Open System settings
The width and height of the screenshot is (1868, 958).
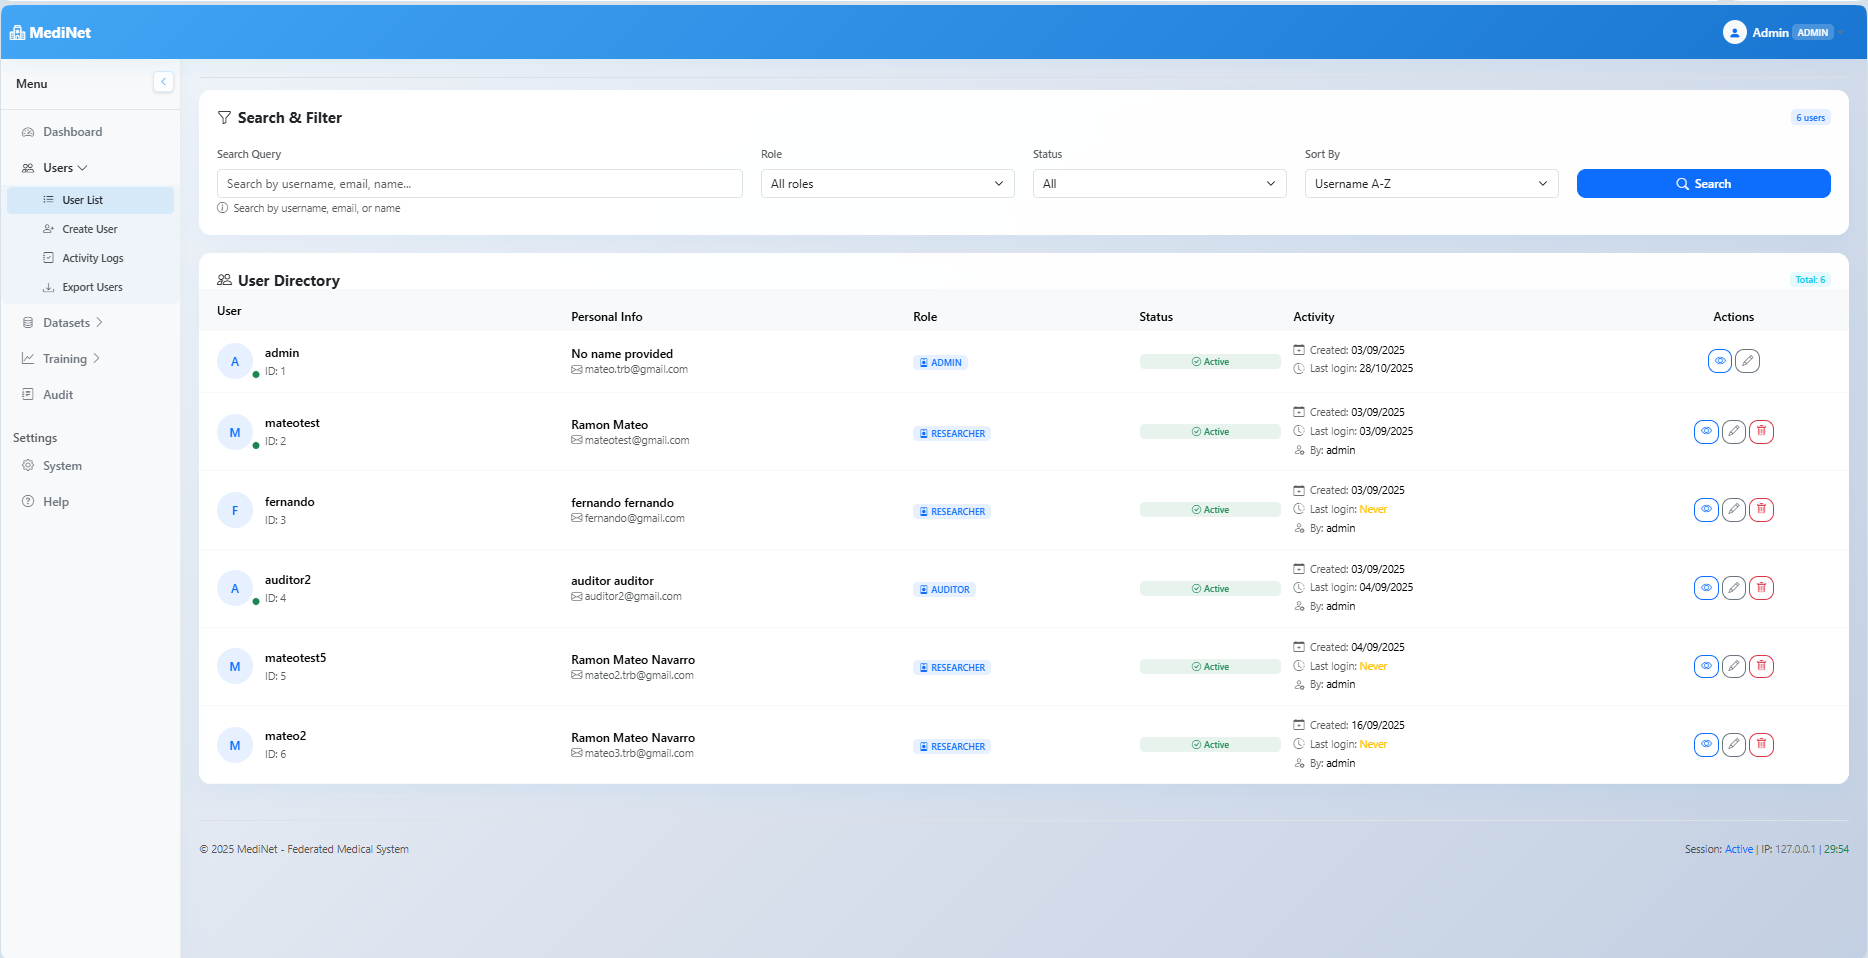(64, 465)
